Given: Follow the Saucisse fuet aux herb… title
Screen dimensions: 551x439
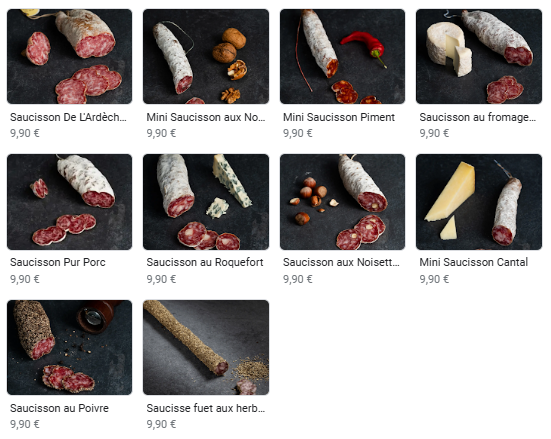Looking at the screenshot, I should tap(206, 408).
